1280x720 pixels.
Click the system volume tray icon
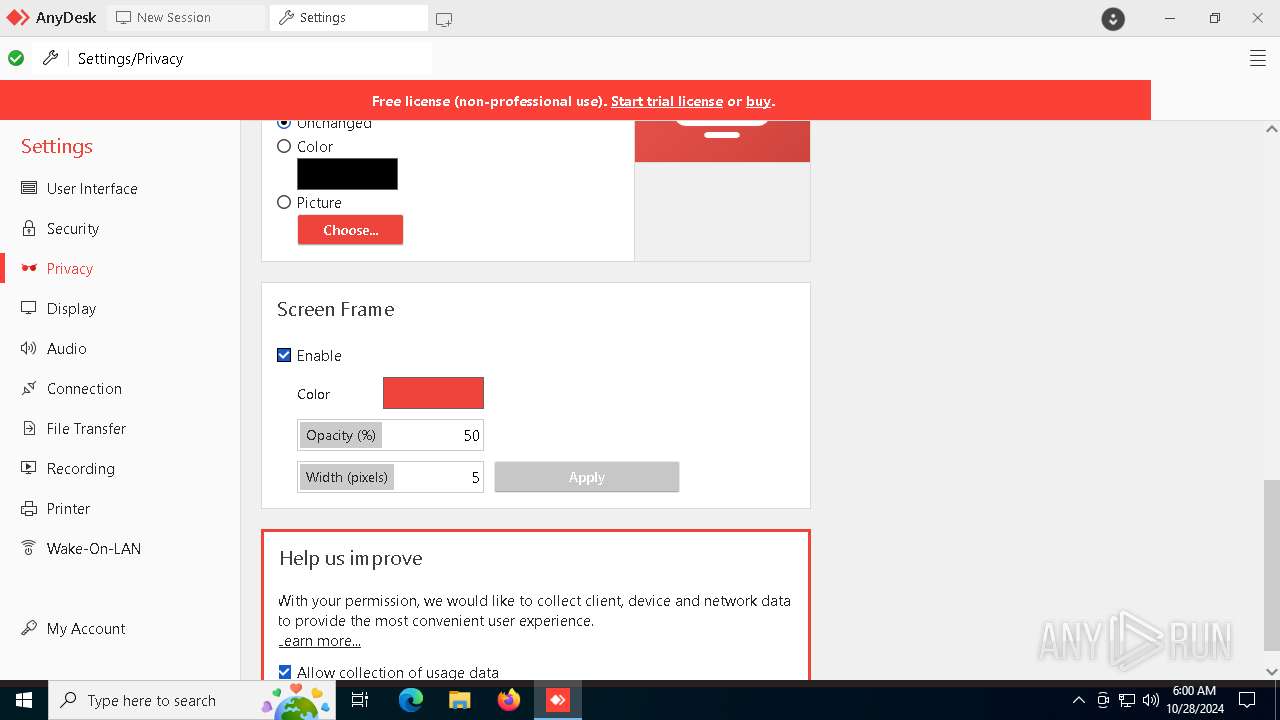[x=1150, y=700]
